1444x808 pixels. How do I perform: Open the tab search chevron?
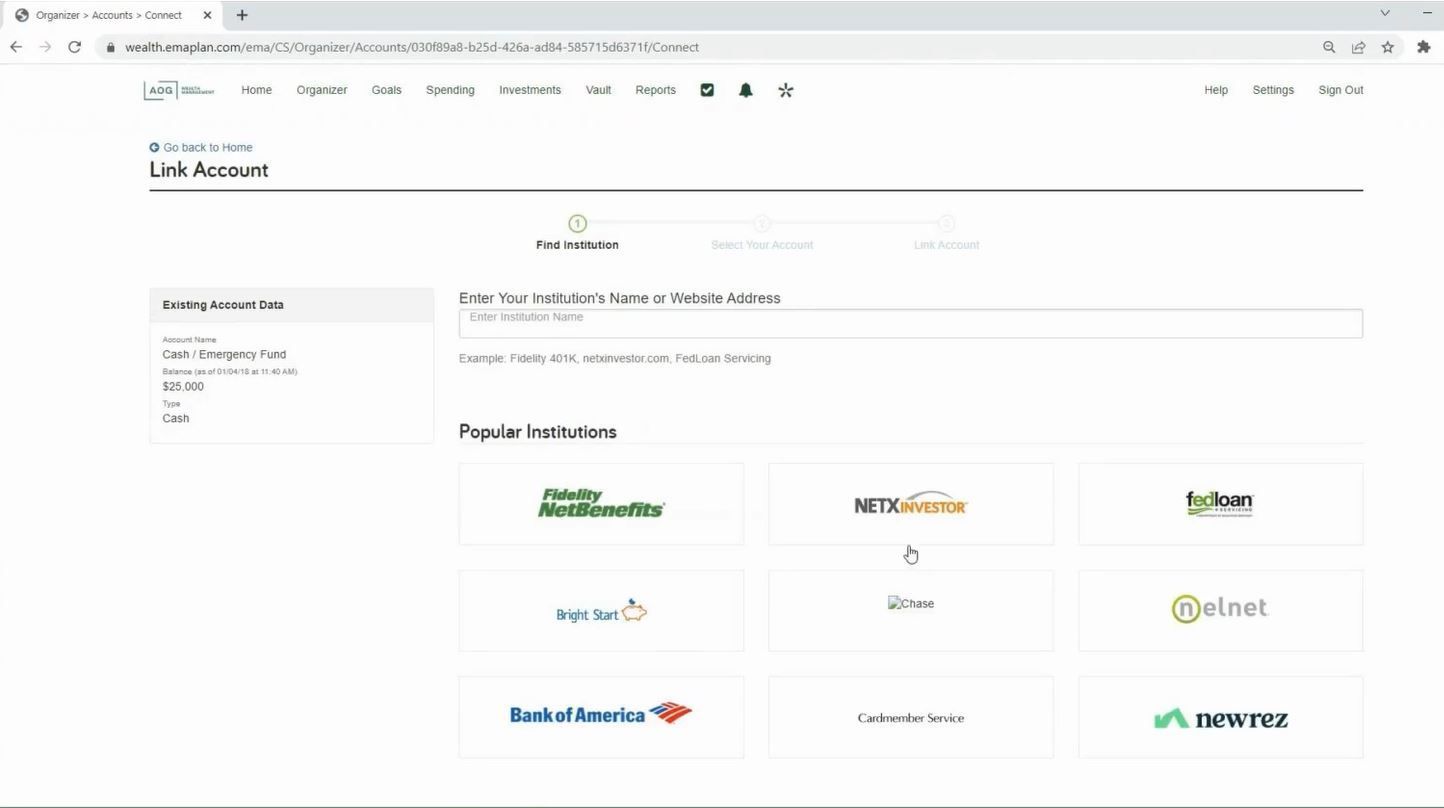coord(1385,14)
